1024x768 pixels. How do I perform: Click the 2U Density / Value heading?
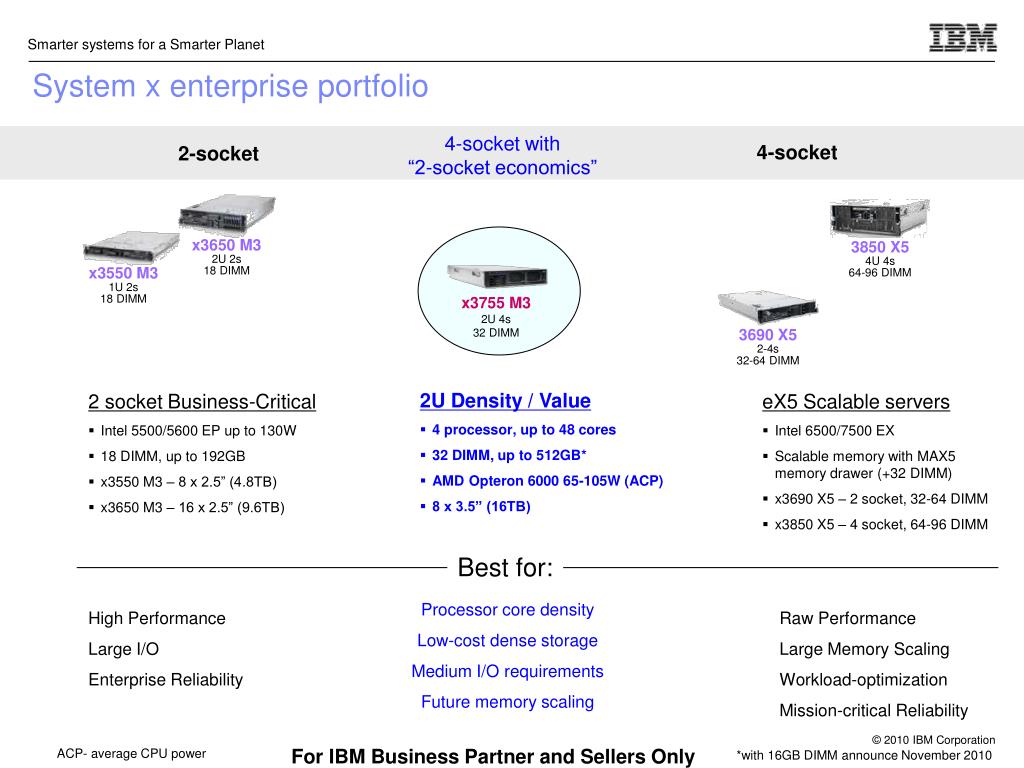pos(505,400)
